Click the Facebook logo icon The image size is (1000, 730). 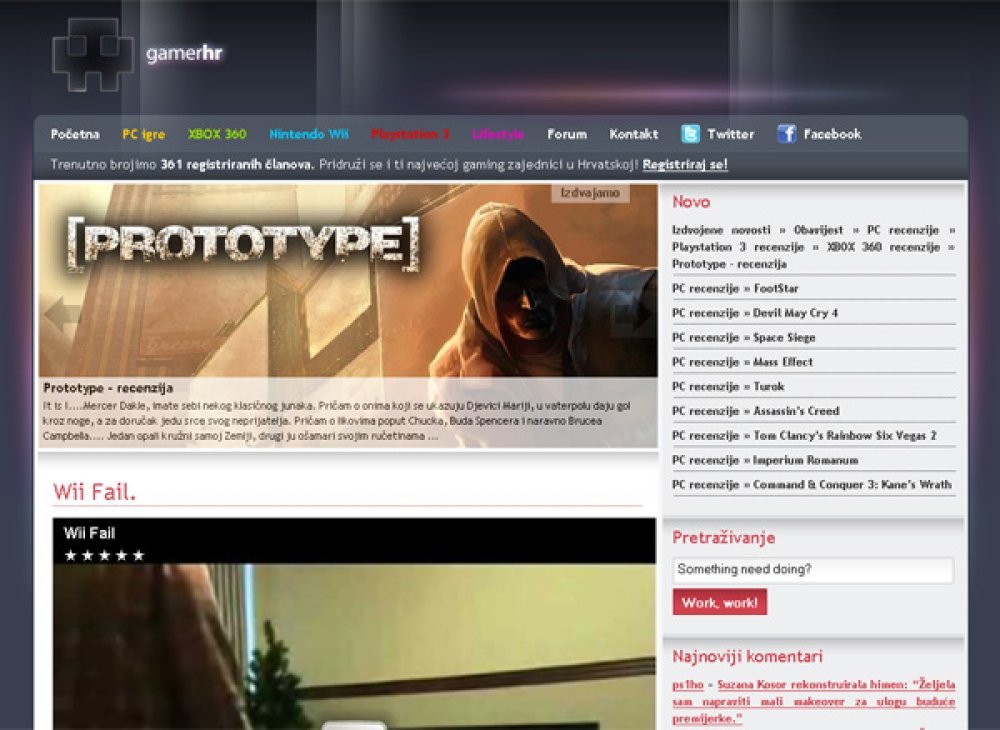click(x=786, y=134)
